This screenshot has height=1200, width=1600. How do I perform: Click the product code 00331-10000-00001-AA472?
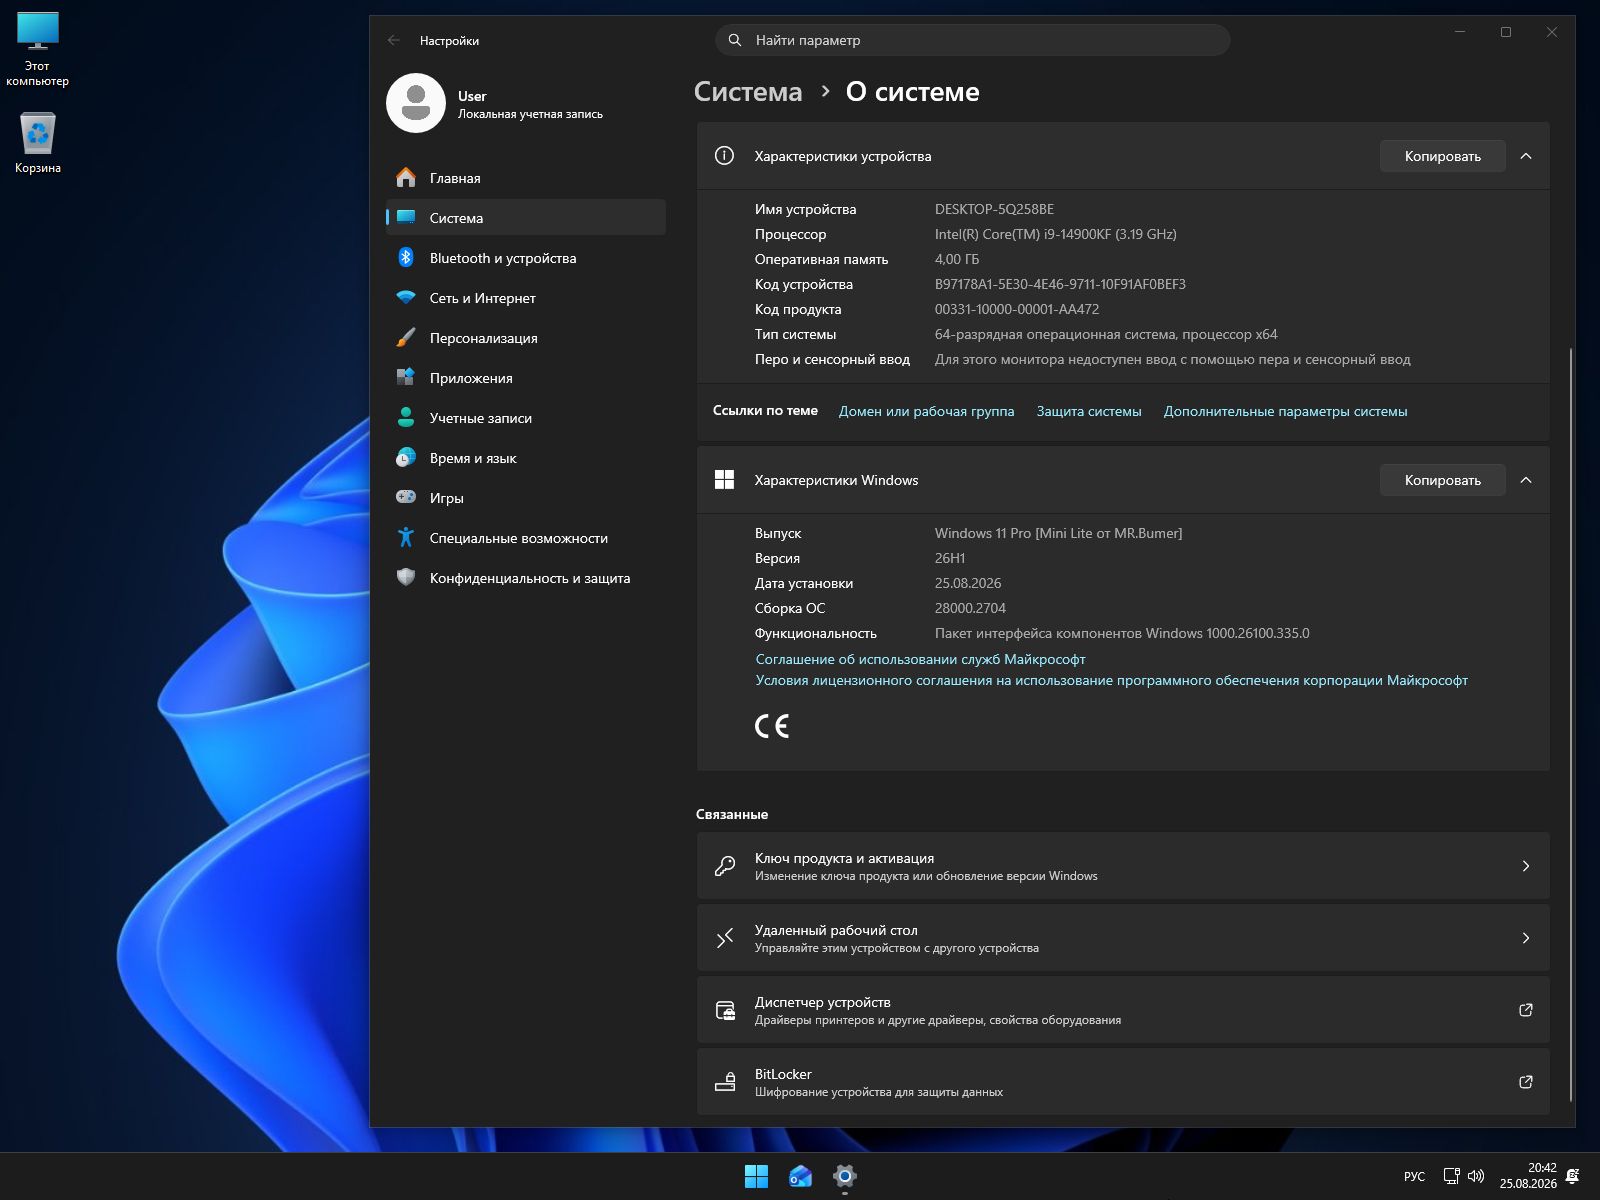tap(1017, 309)
